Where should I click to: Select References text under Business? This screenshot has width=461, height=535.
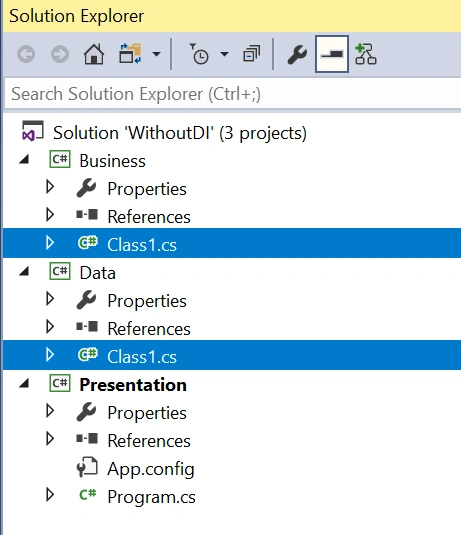149,217
